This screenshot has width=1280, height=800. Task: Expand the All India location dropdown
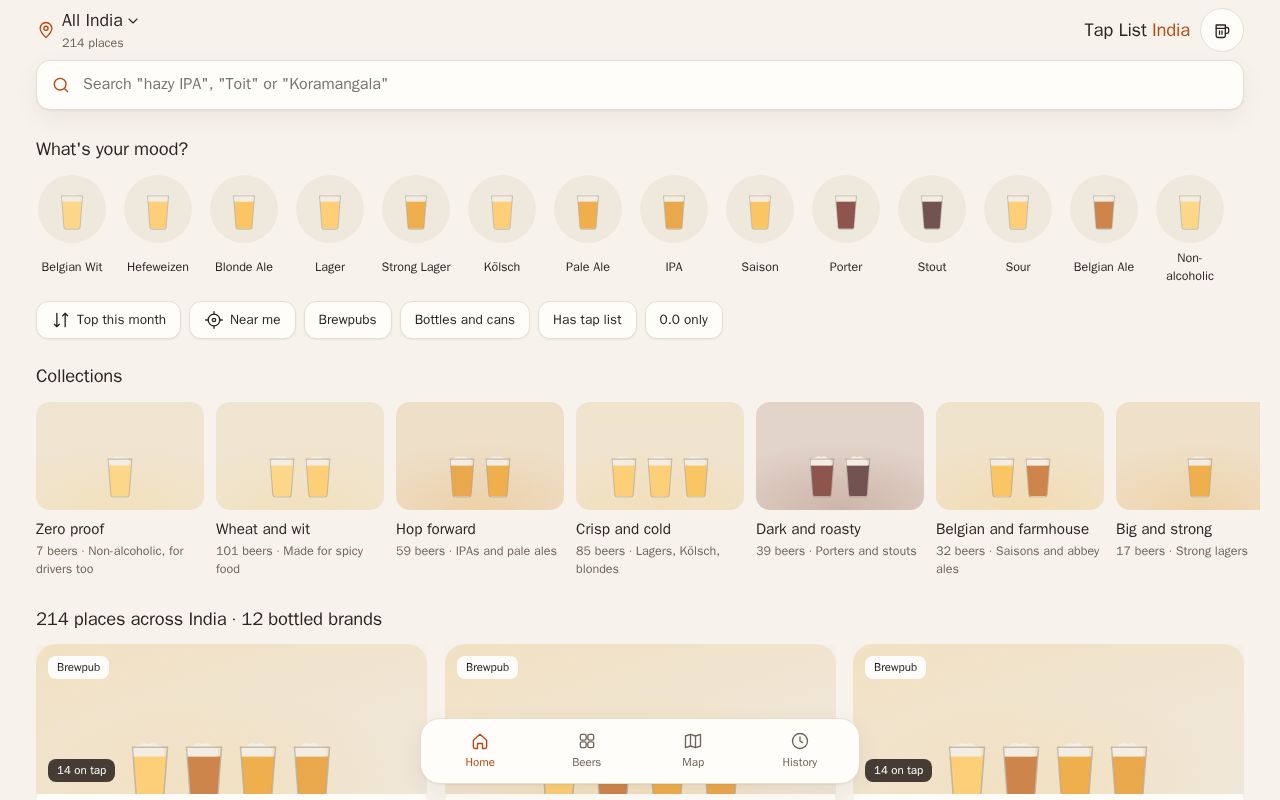[x=100, y=20]
